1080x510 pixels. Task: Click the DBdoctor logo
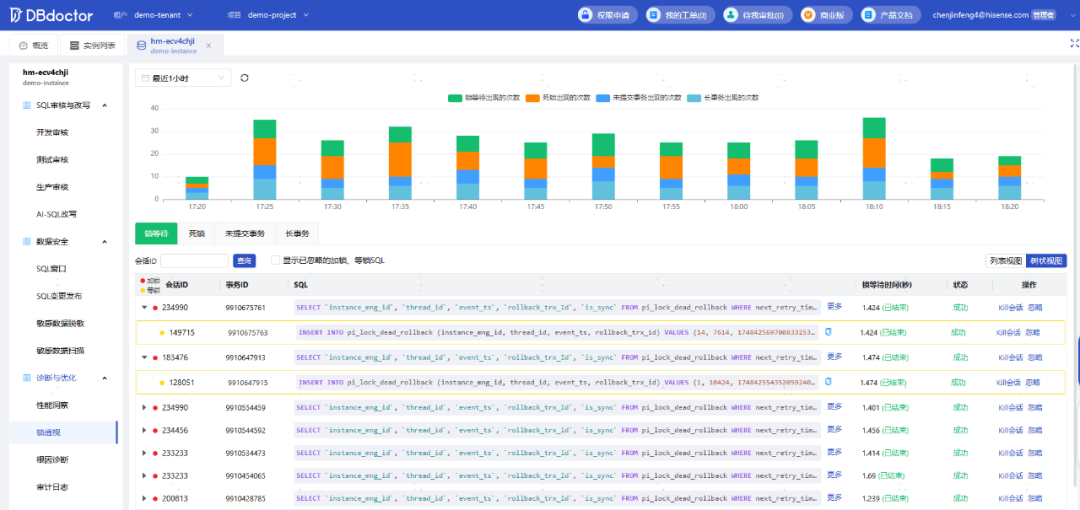pos(50,14)
